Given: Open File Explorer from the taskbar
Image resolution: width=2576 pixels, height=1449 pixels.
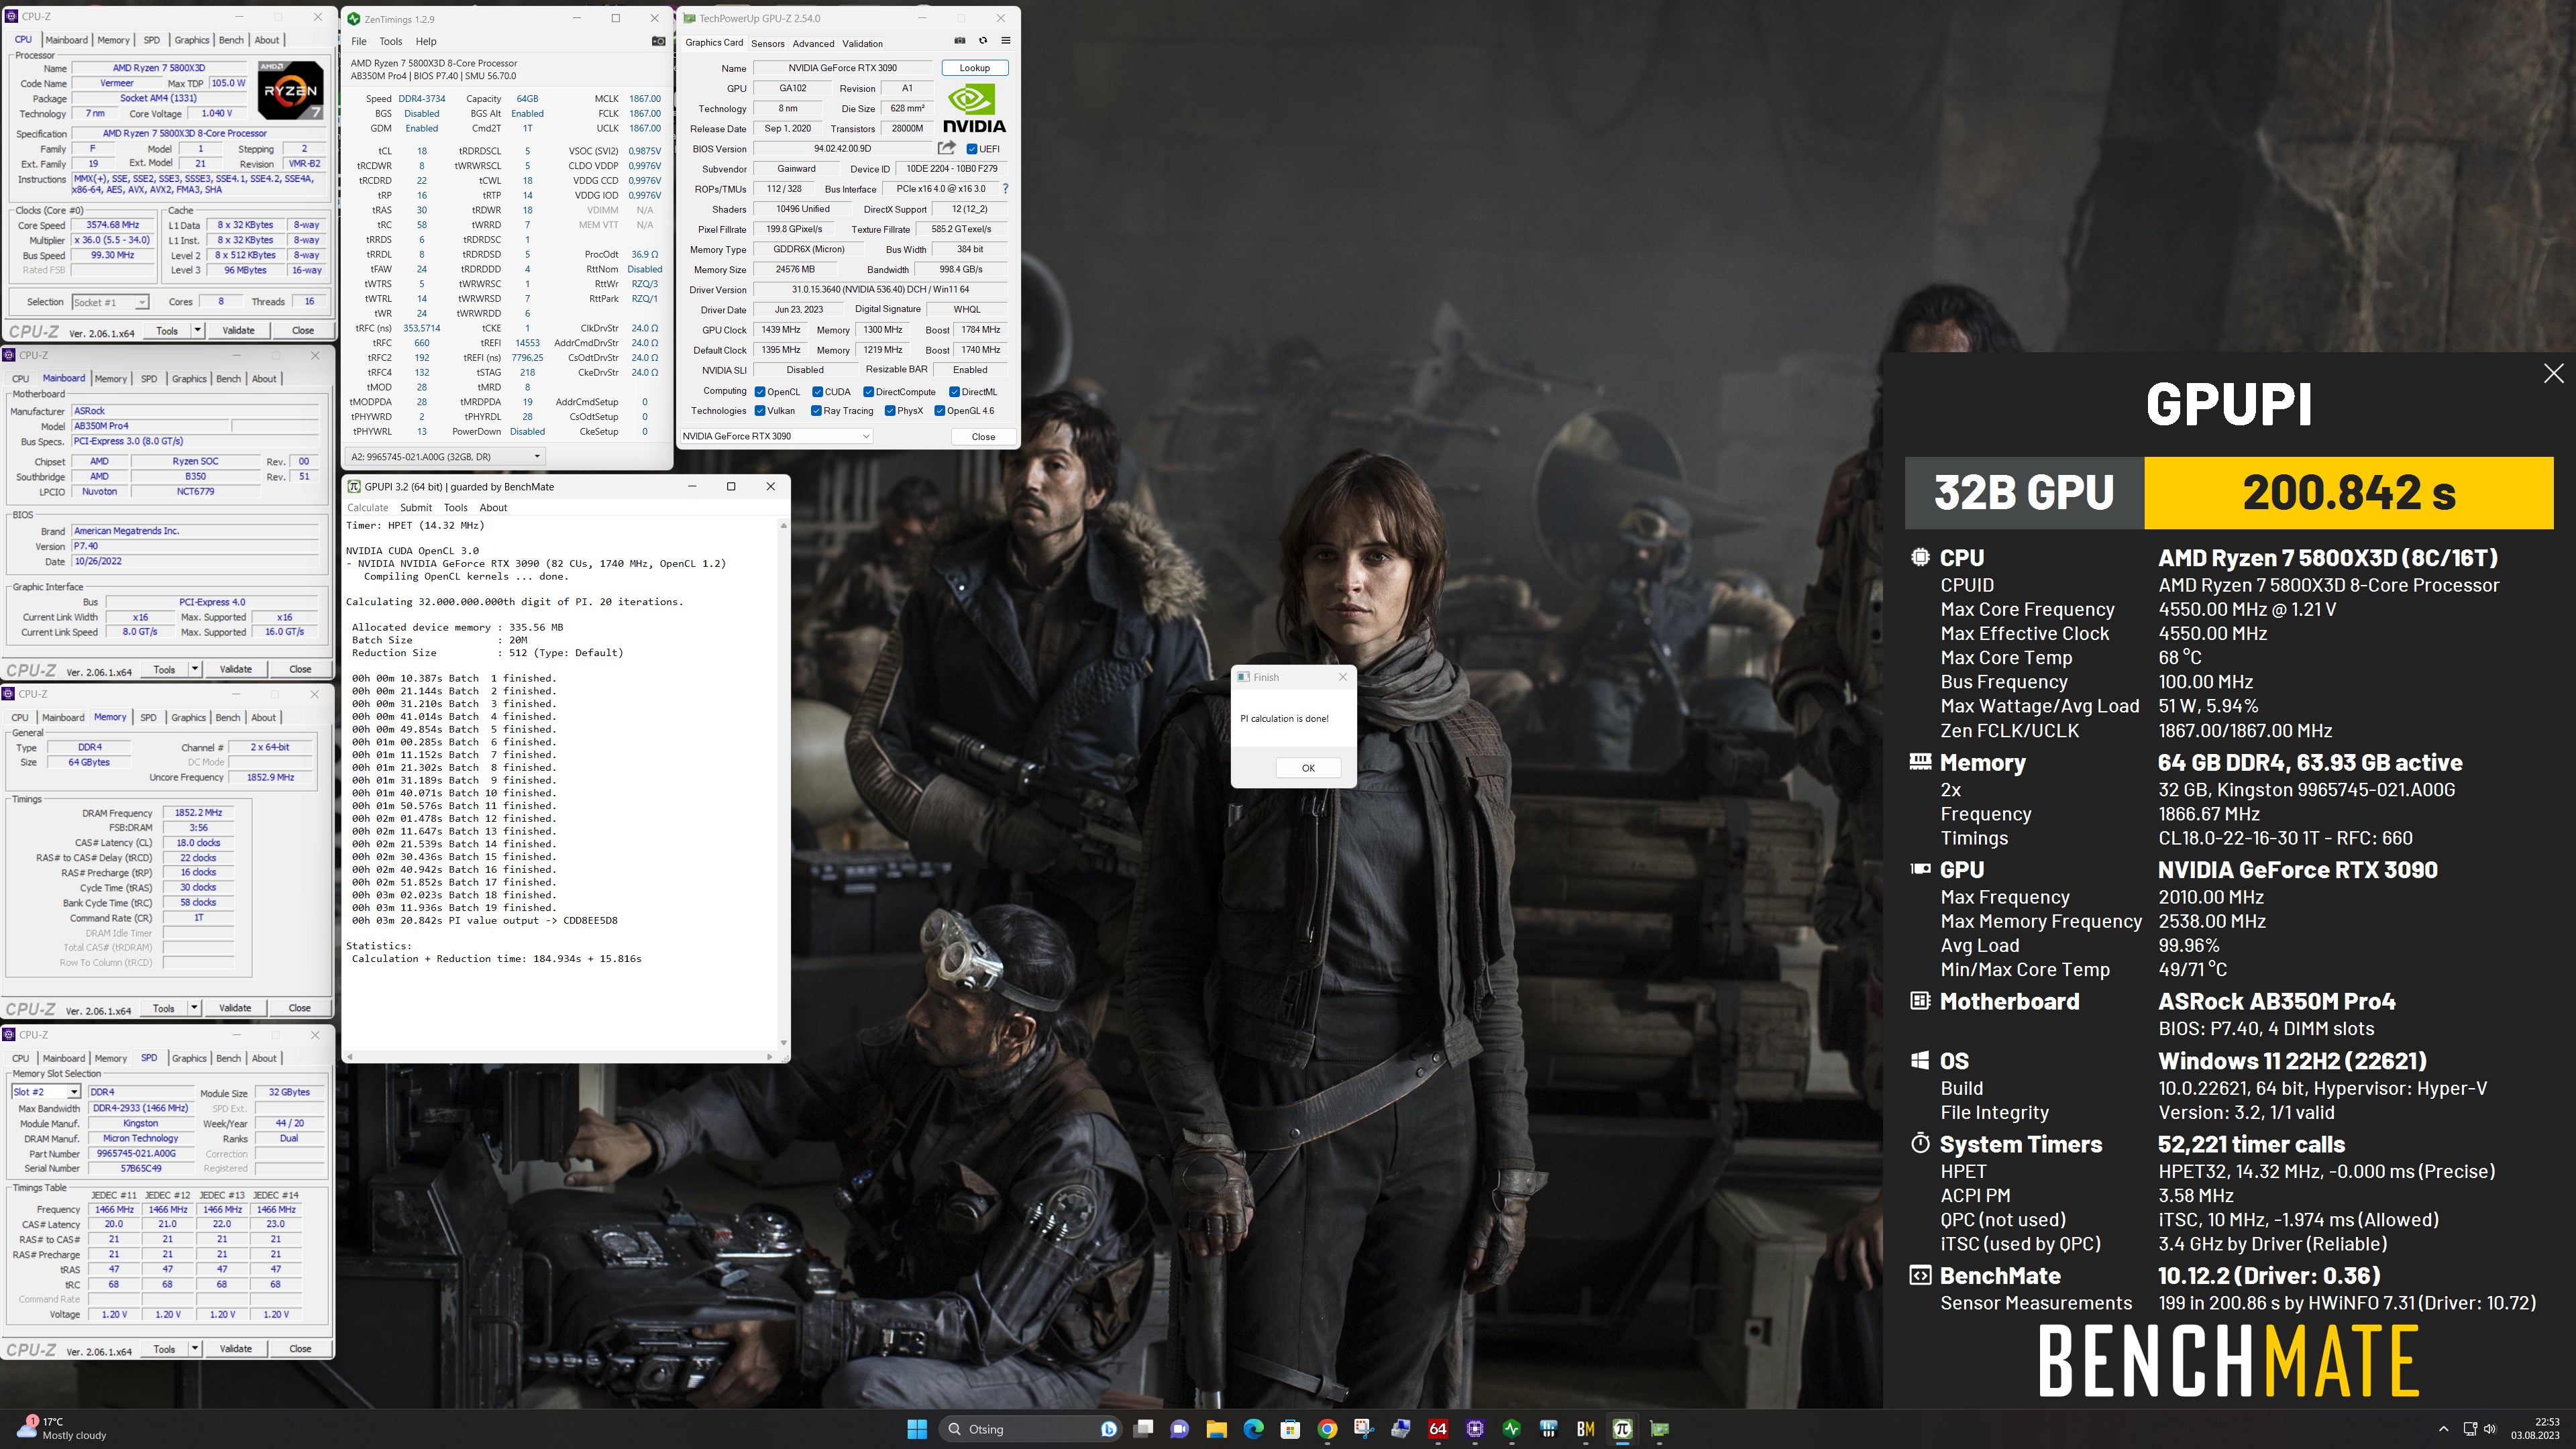Looking at the screenshot, I should pos(1216,1428).
